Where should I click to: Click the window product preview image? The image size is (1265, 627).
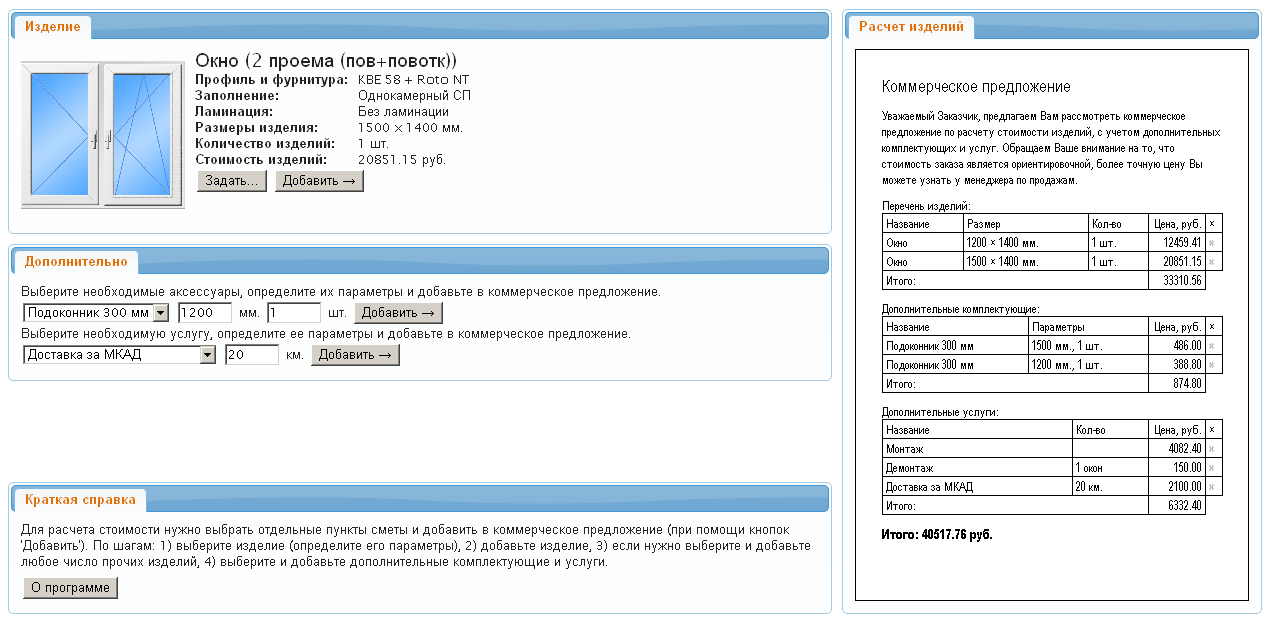[102, 134]
